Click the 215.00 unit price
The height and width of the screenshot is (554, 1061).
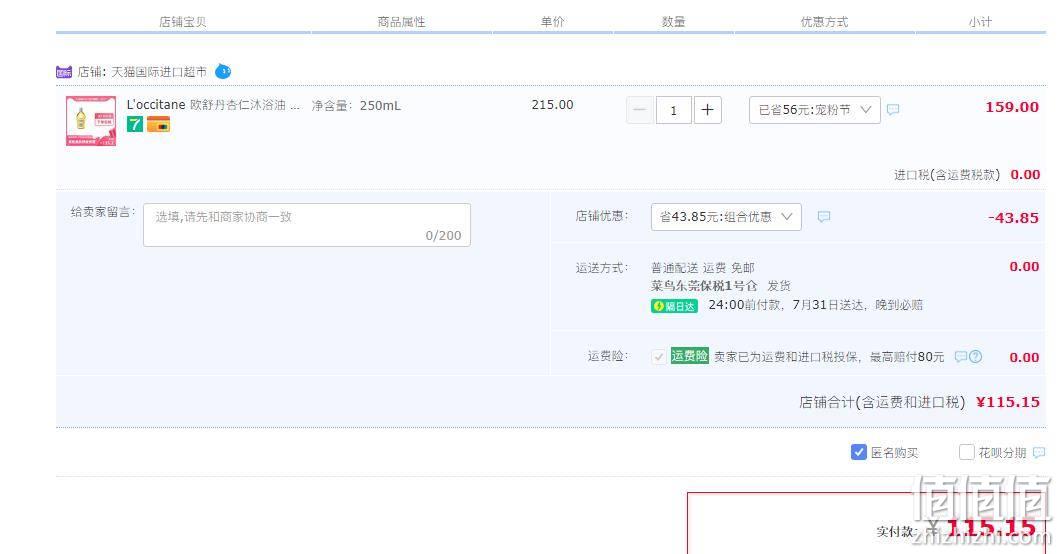(552, 105)
